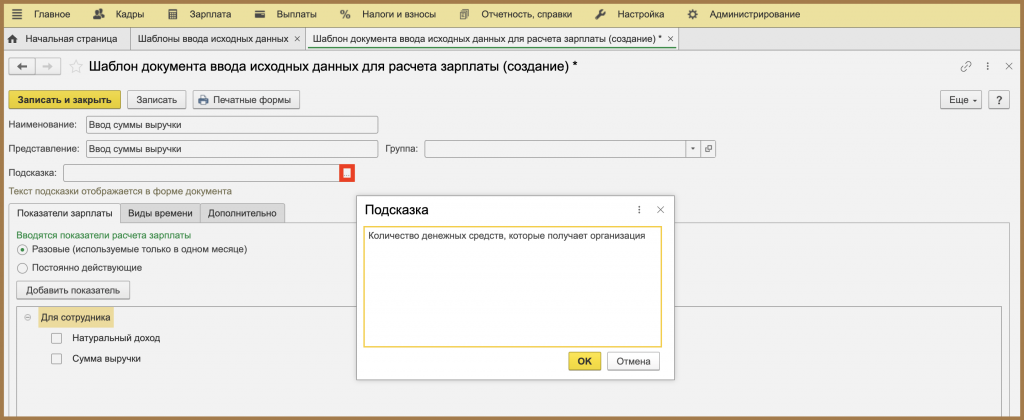Open Печатные формы
Image resolution: width=1024 pixels, height=420 pixels.
click(x=246, y=100)
